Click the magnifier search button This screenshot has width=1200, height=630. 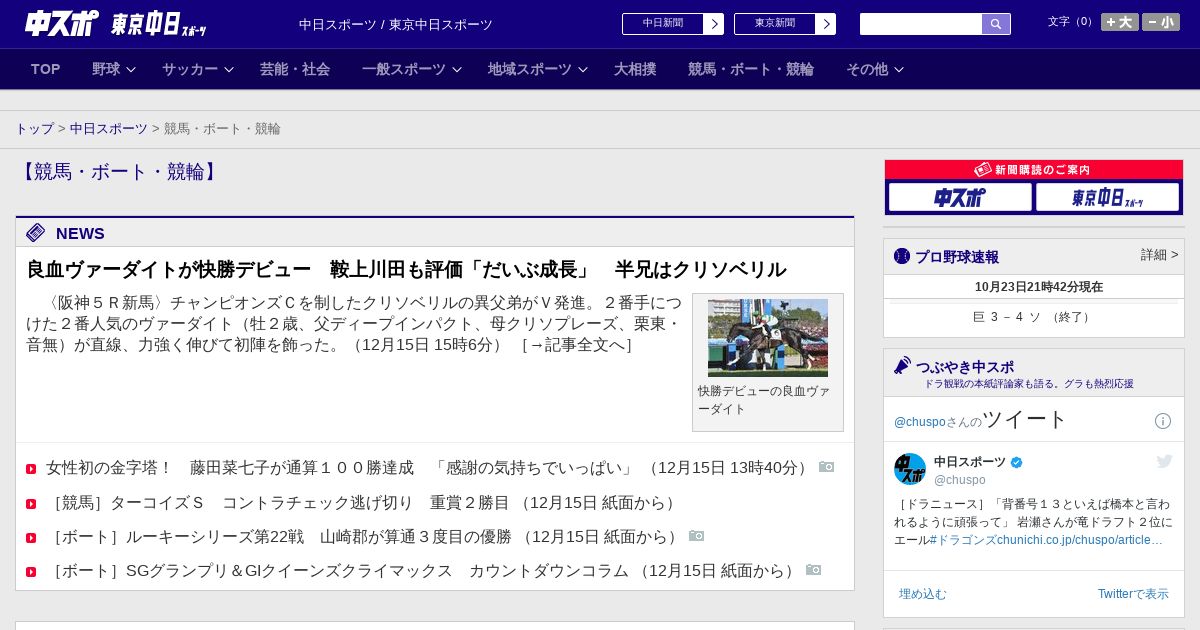pos(996,24)
